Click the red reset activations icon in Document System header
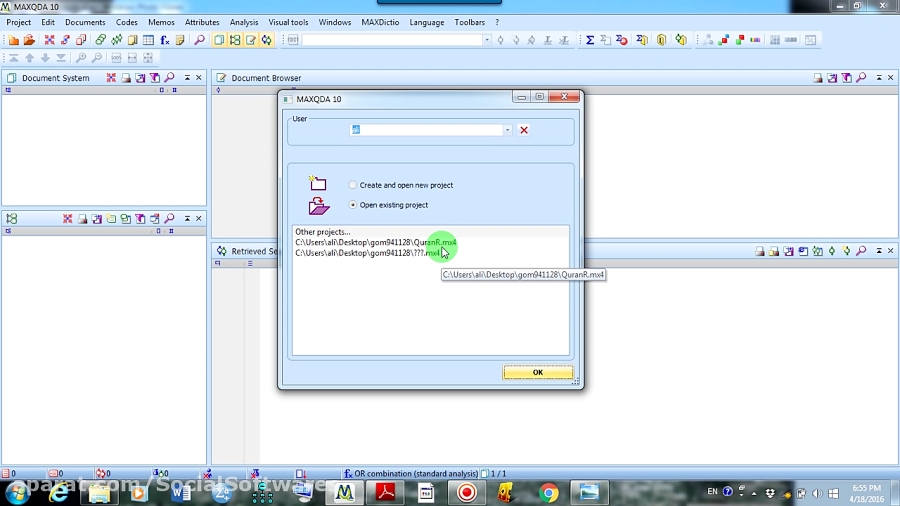 click(x=111, y=77)
